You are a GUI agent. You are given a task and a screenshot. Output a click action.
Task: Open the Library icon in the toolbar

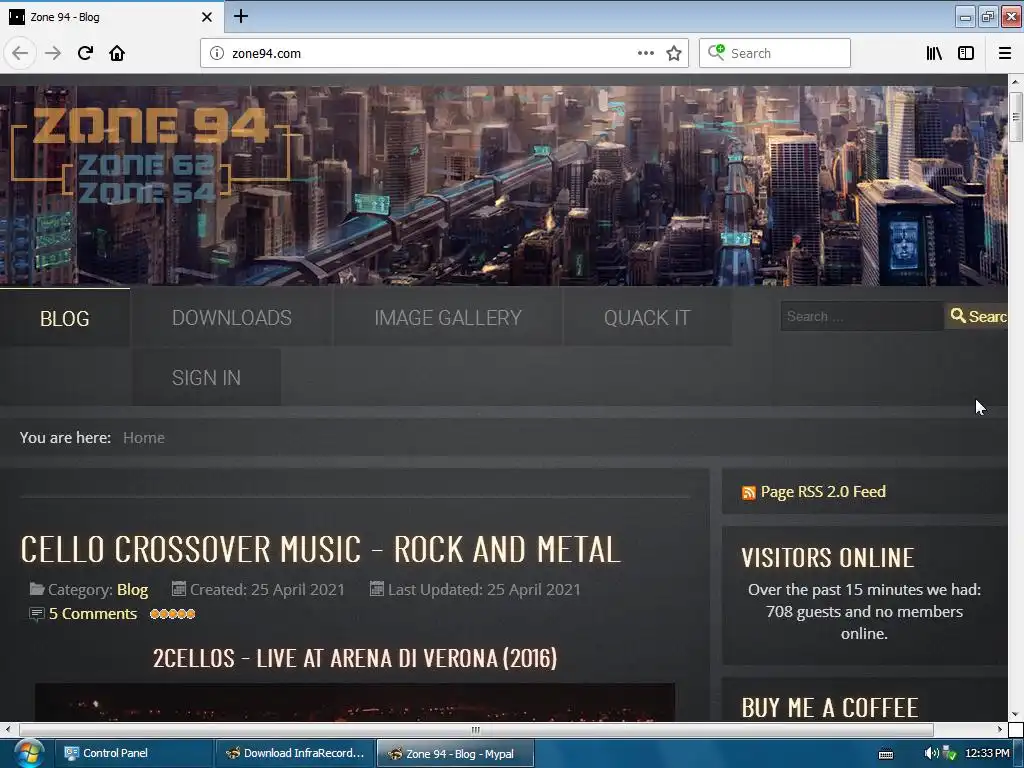934,53
